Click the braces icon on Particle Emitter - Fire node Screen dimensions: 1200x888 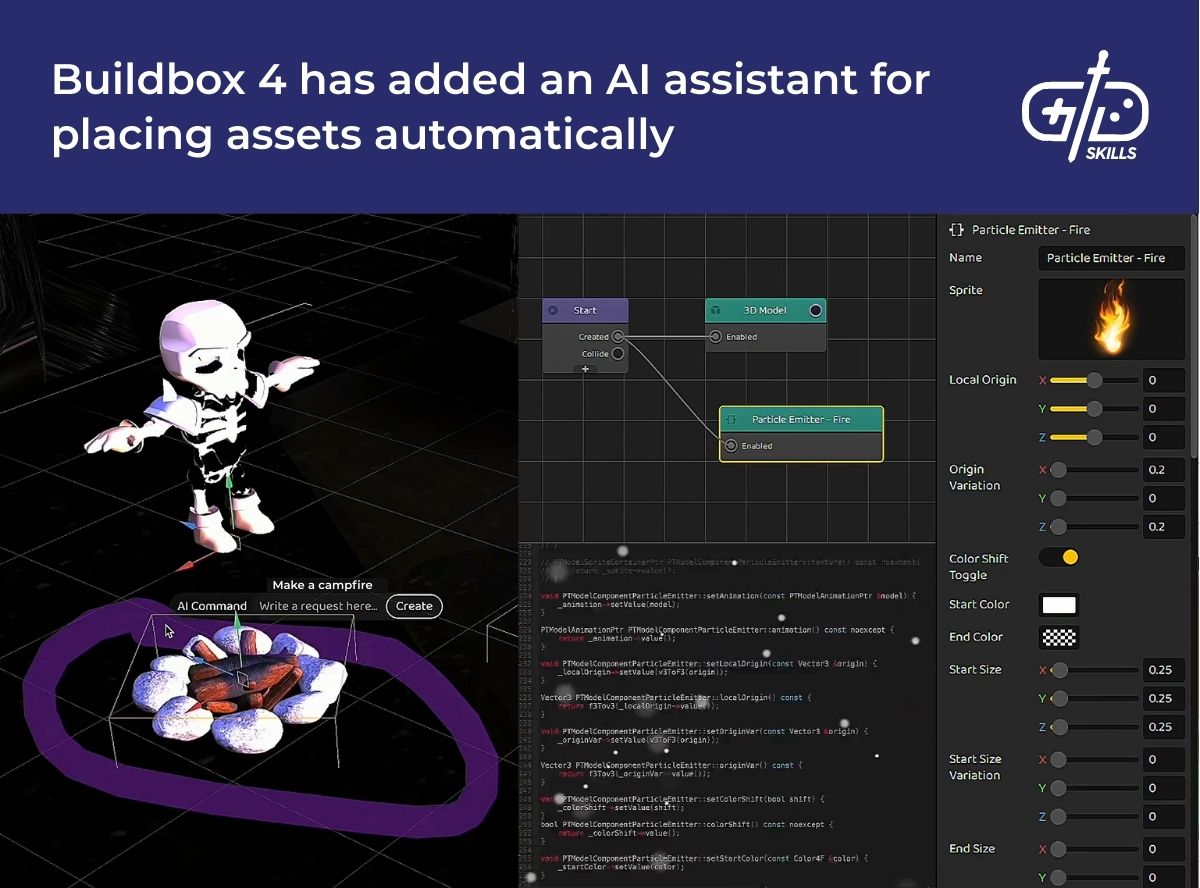click(731, 419)
